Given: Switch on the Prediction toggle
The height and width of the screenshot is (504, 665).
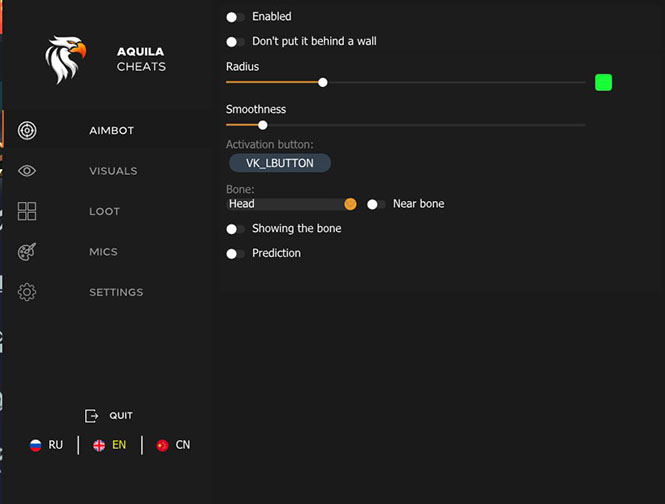Looking at the screenshot, I should [x=235, y=254].
